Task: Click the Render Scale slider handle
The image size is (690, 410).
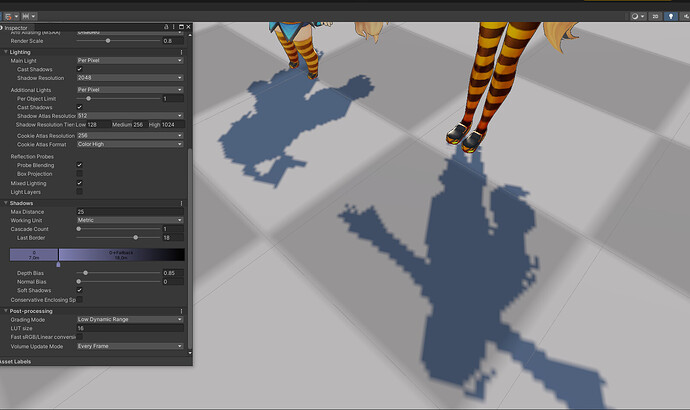Action: [x=108, y=40]
